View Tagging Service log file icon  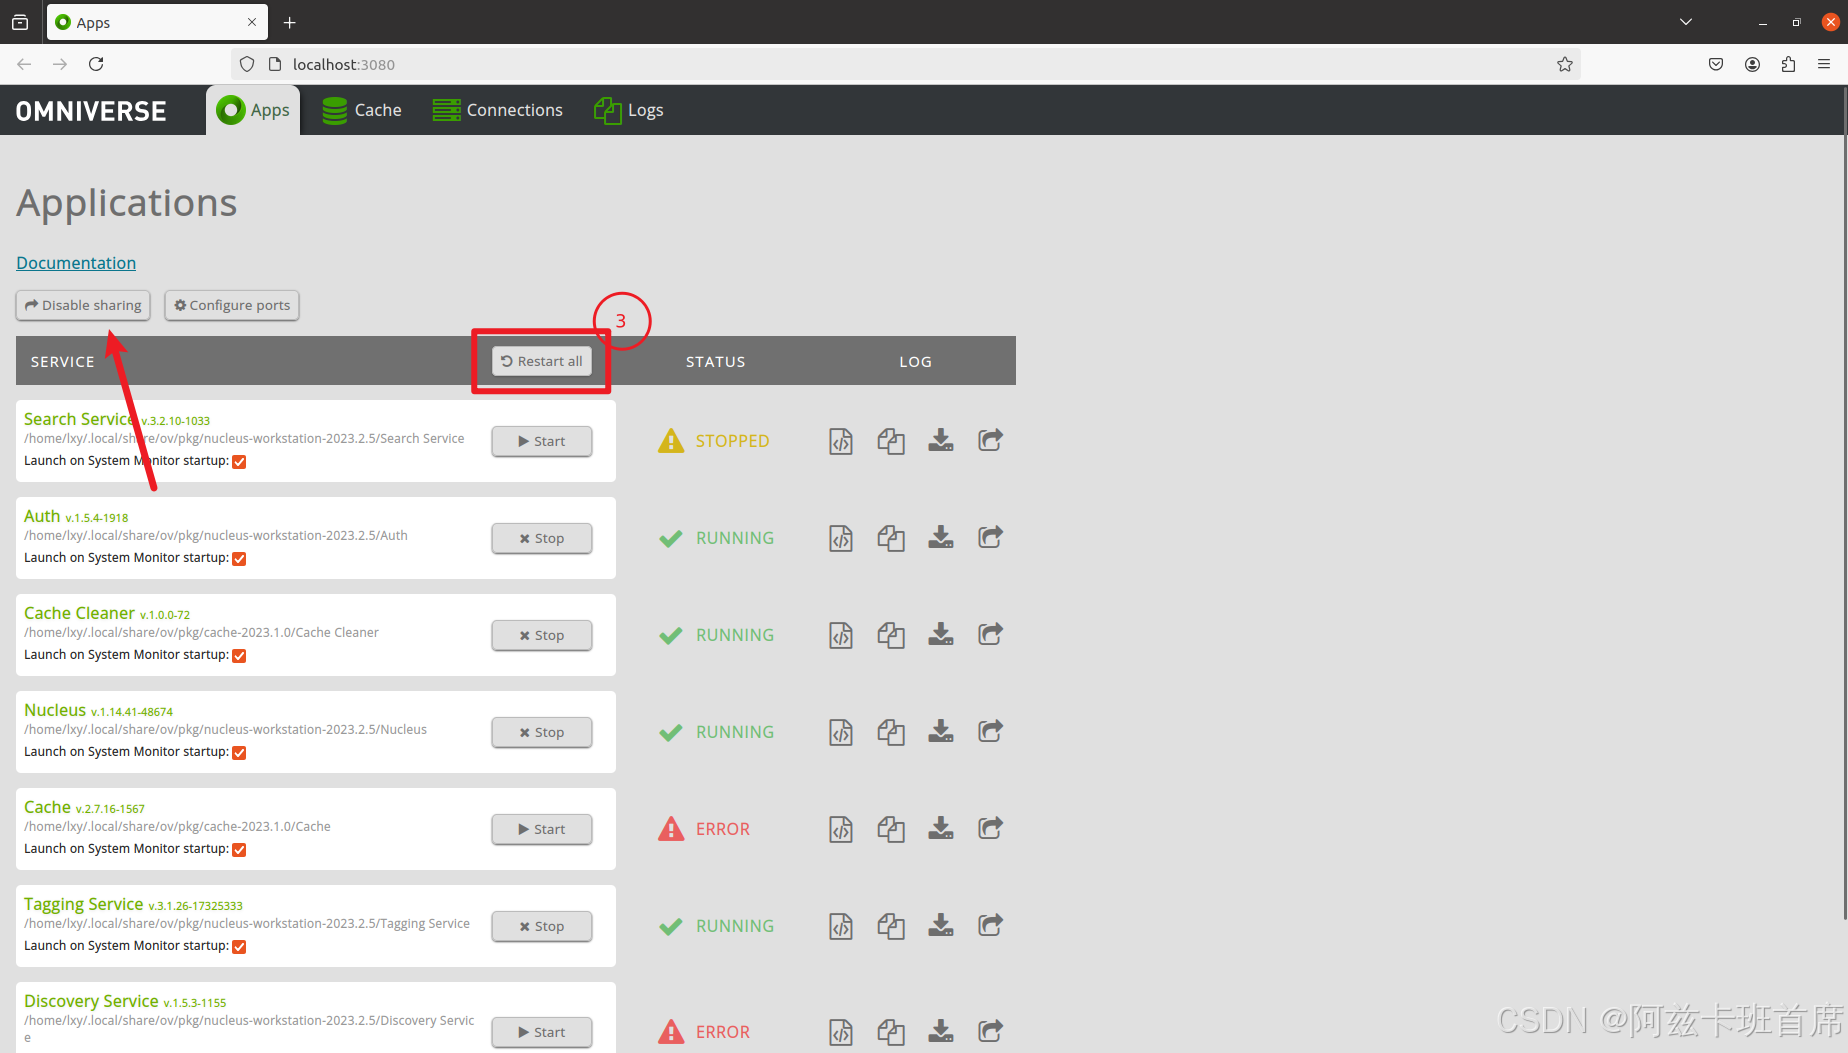841,926
